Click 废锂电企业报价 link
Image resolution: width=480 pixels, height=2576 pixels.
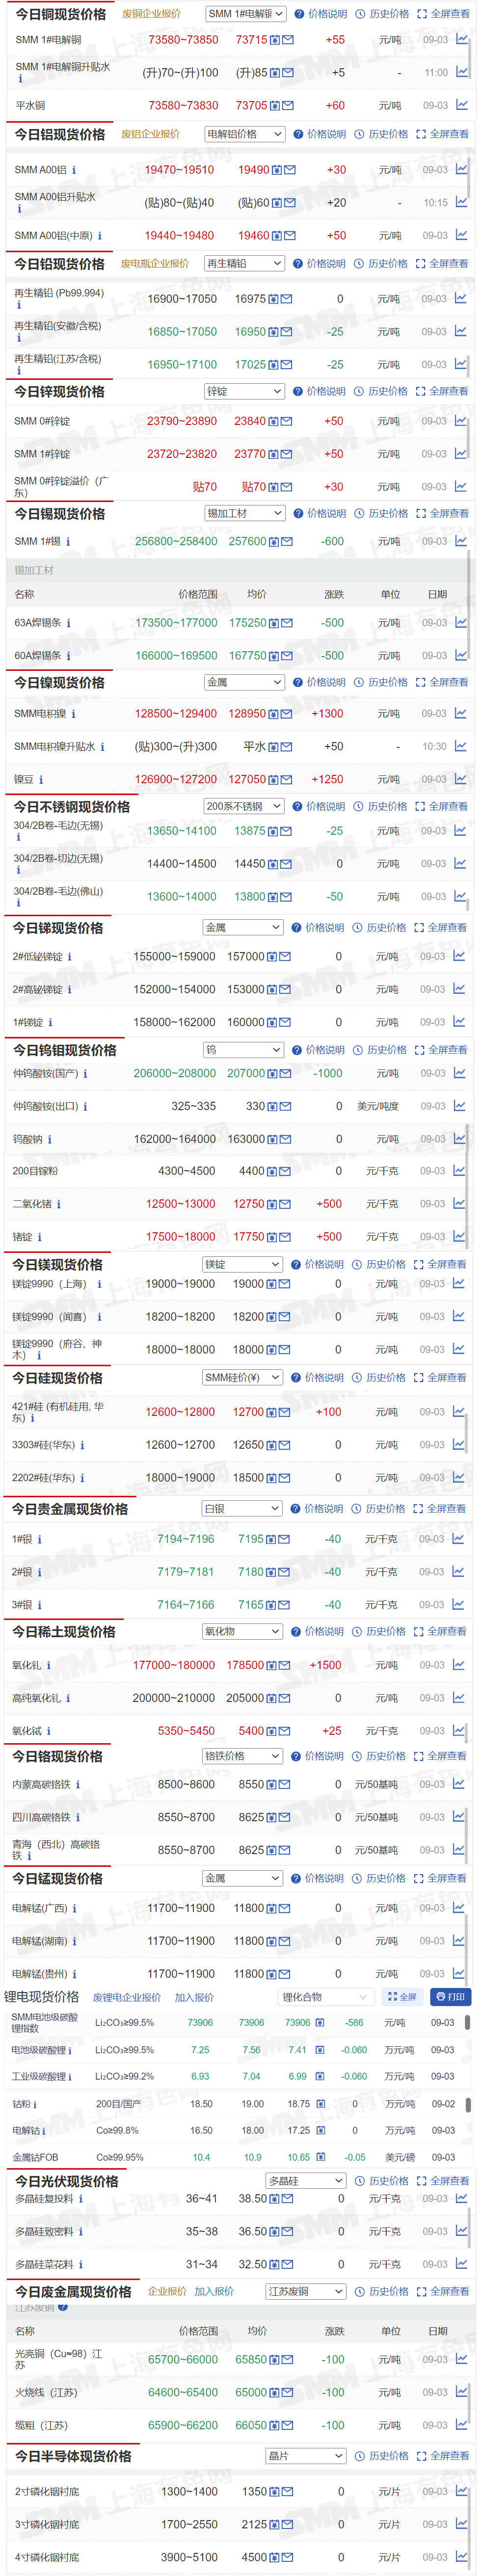click(x=127, y=1997)
